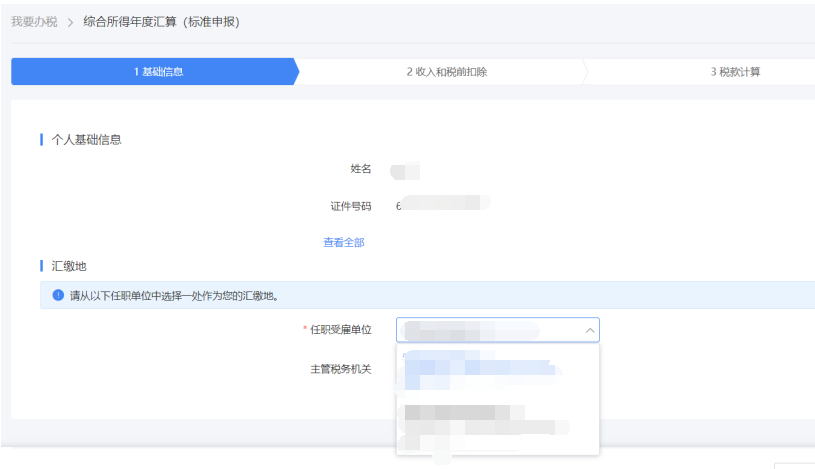Image resolution: width=815 pixels, height=469 pixels.
Task: Click the 查看全部 link
Action: pyautogui.click(x=343, y=243)
